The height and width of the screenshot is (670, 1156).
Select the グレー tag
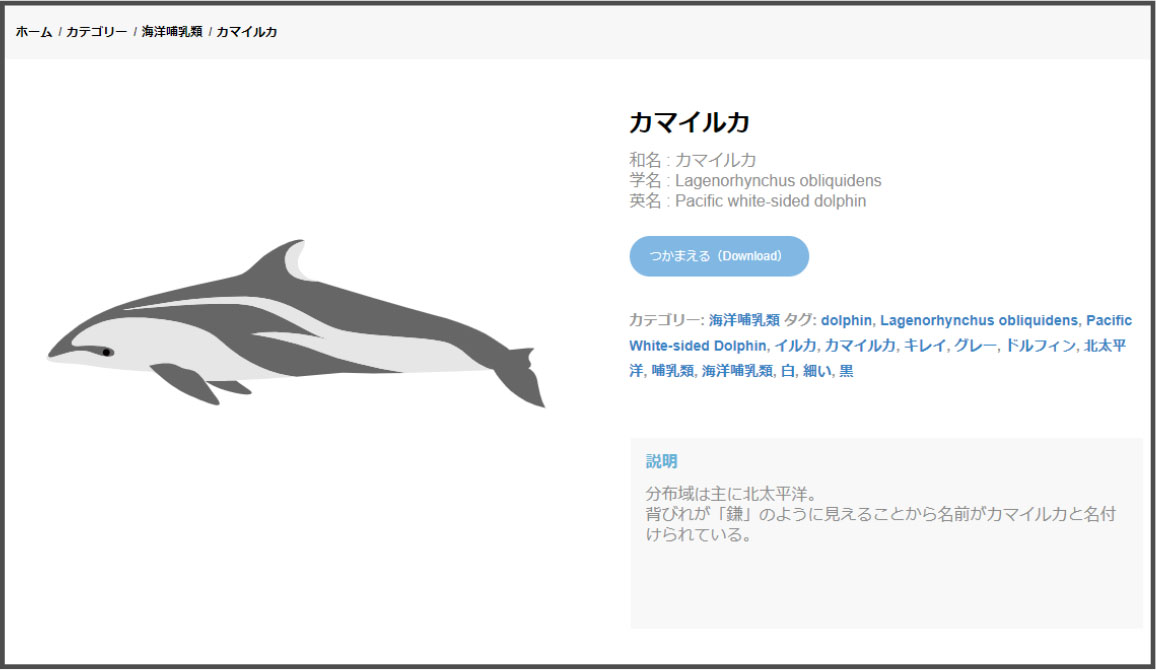975,345
